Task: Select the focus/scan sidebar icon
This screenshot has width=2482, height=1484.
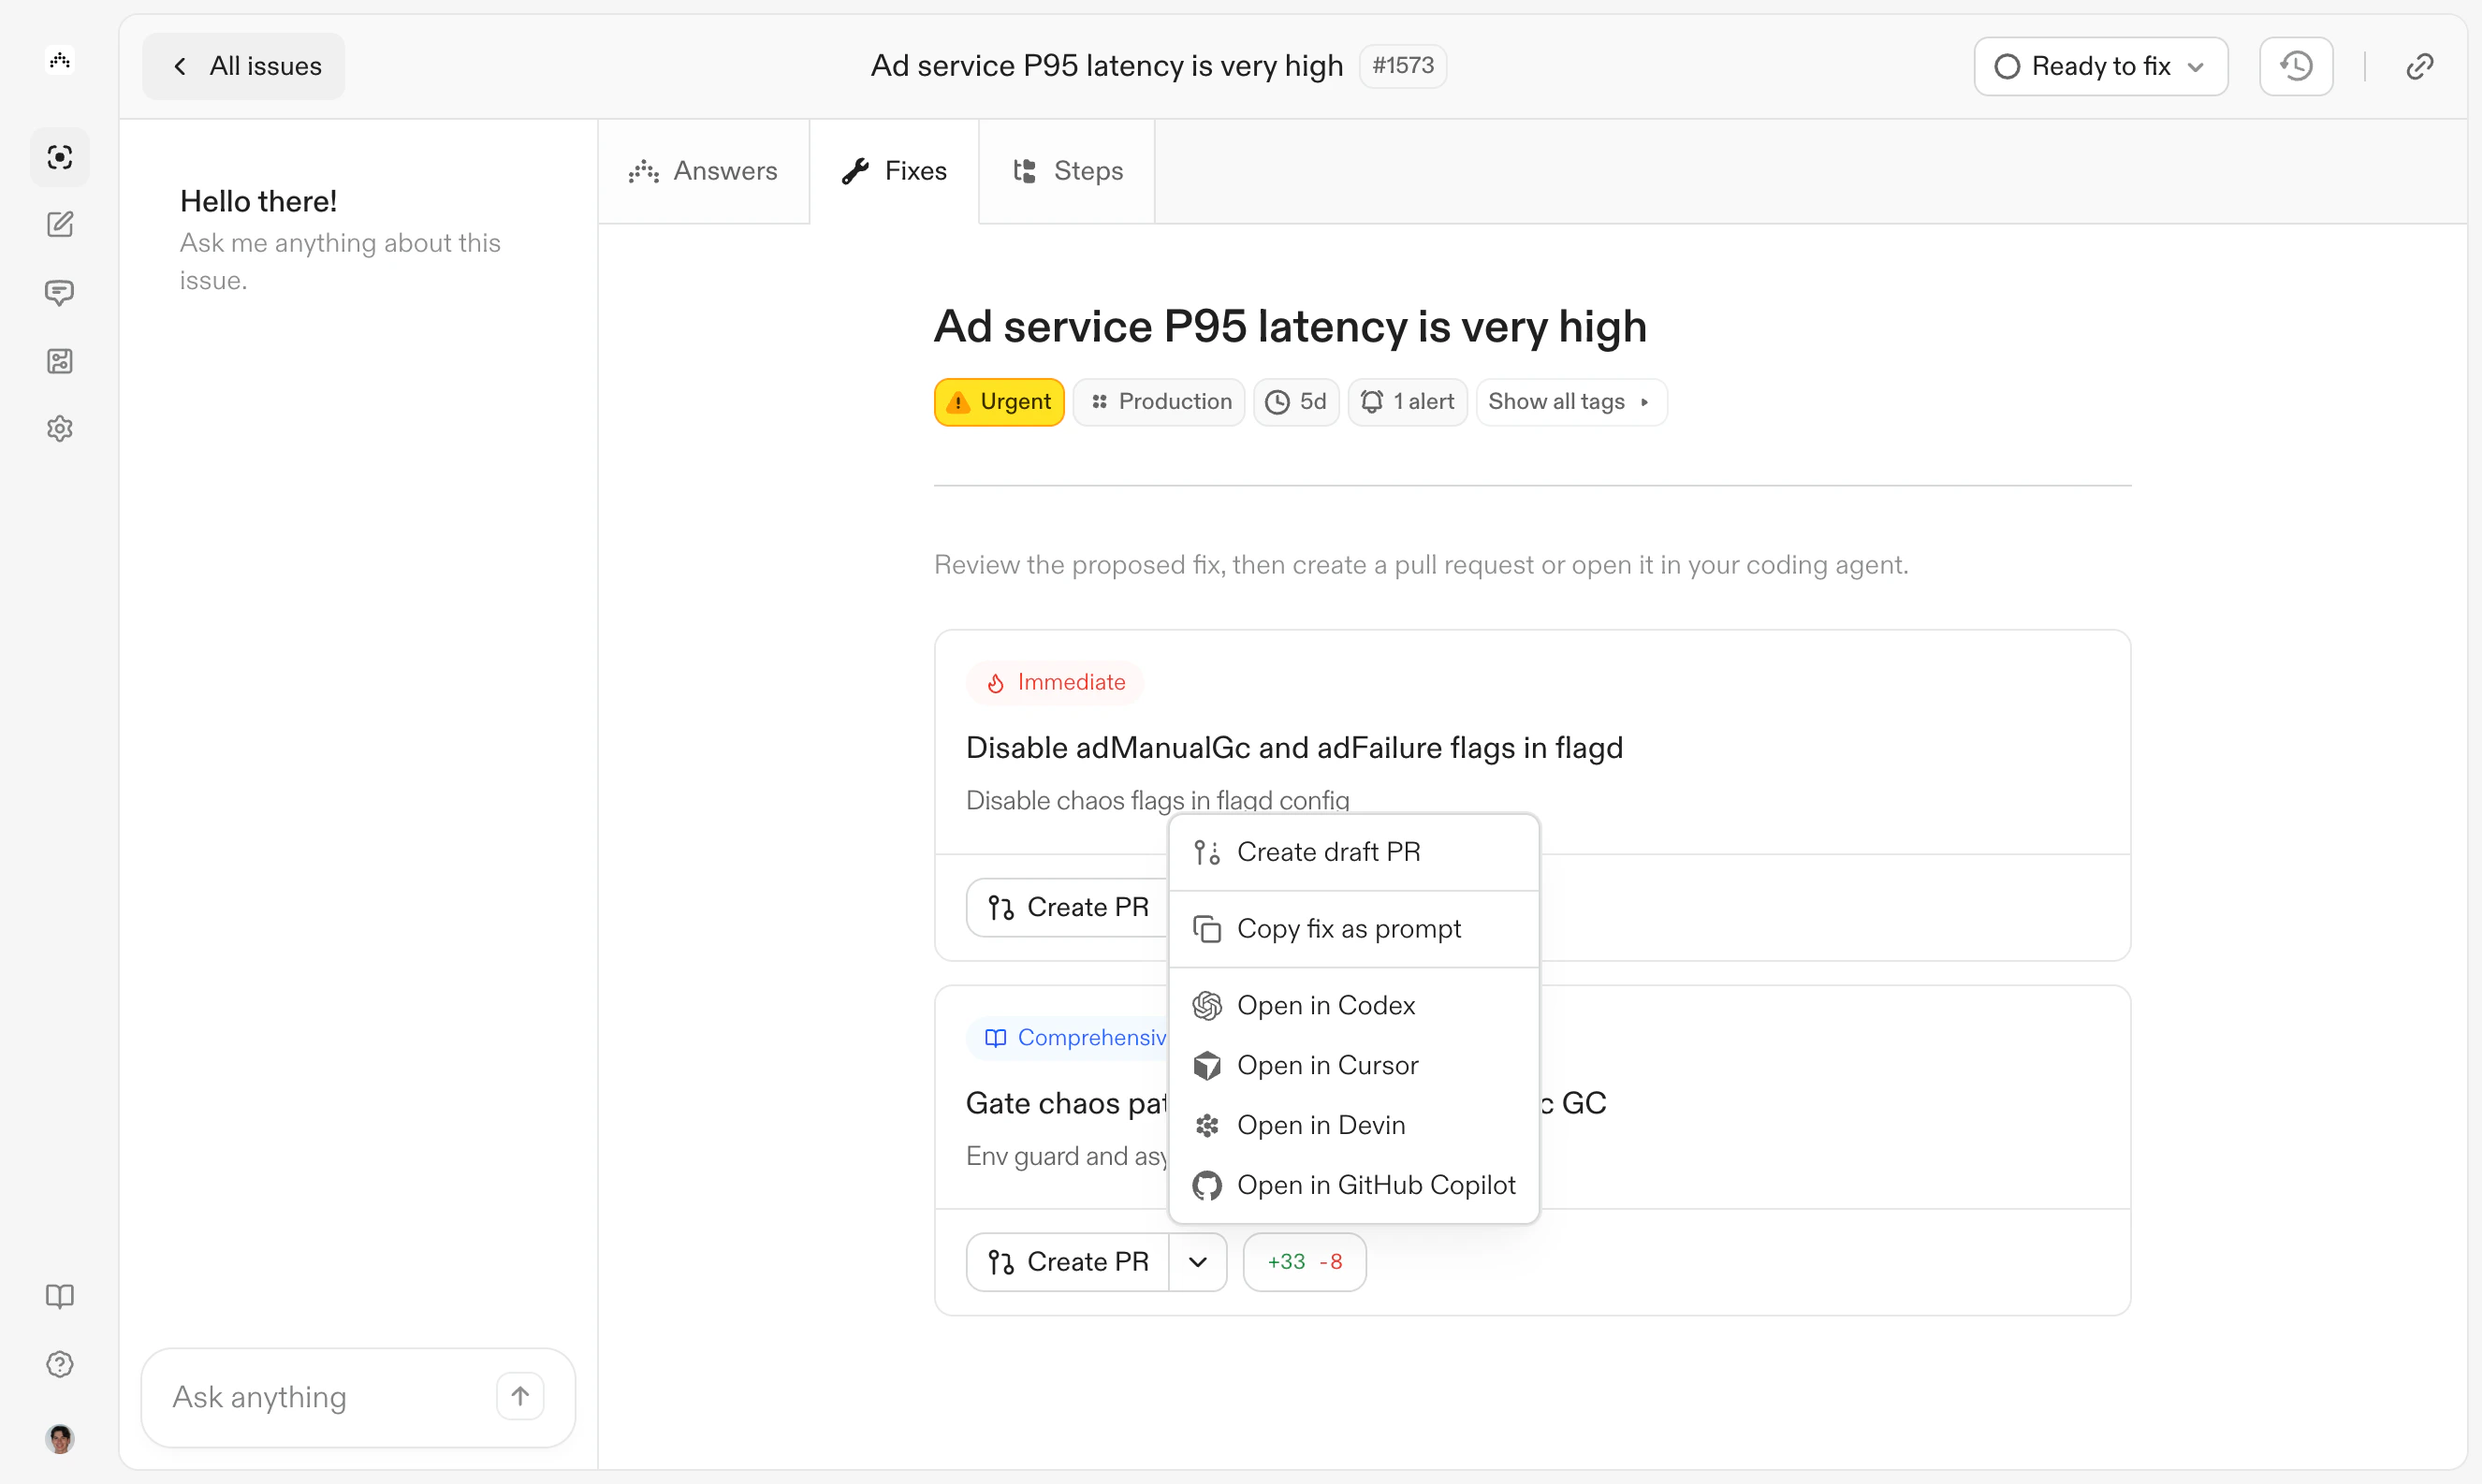Action: [x=60, y=157]
